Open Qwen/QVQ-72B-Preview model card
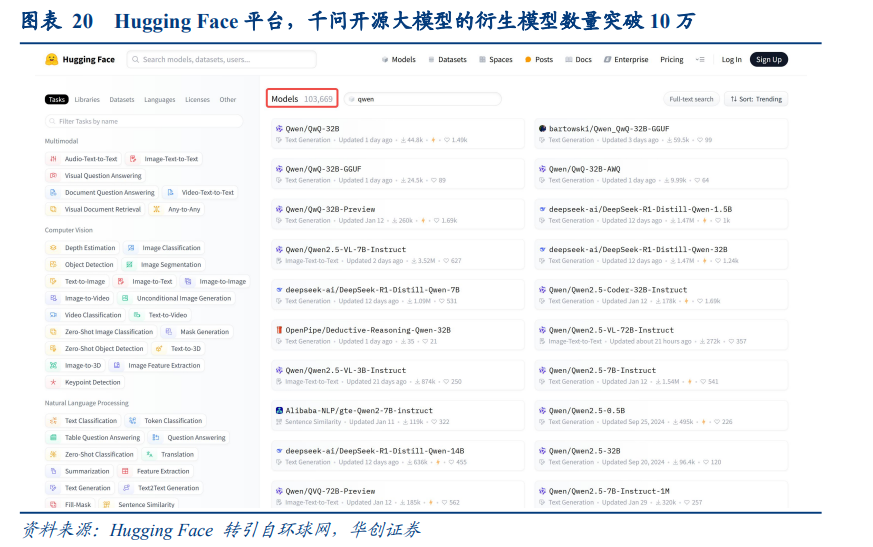The image size is (873, 547). click(398, 496)
